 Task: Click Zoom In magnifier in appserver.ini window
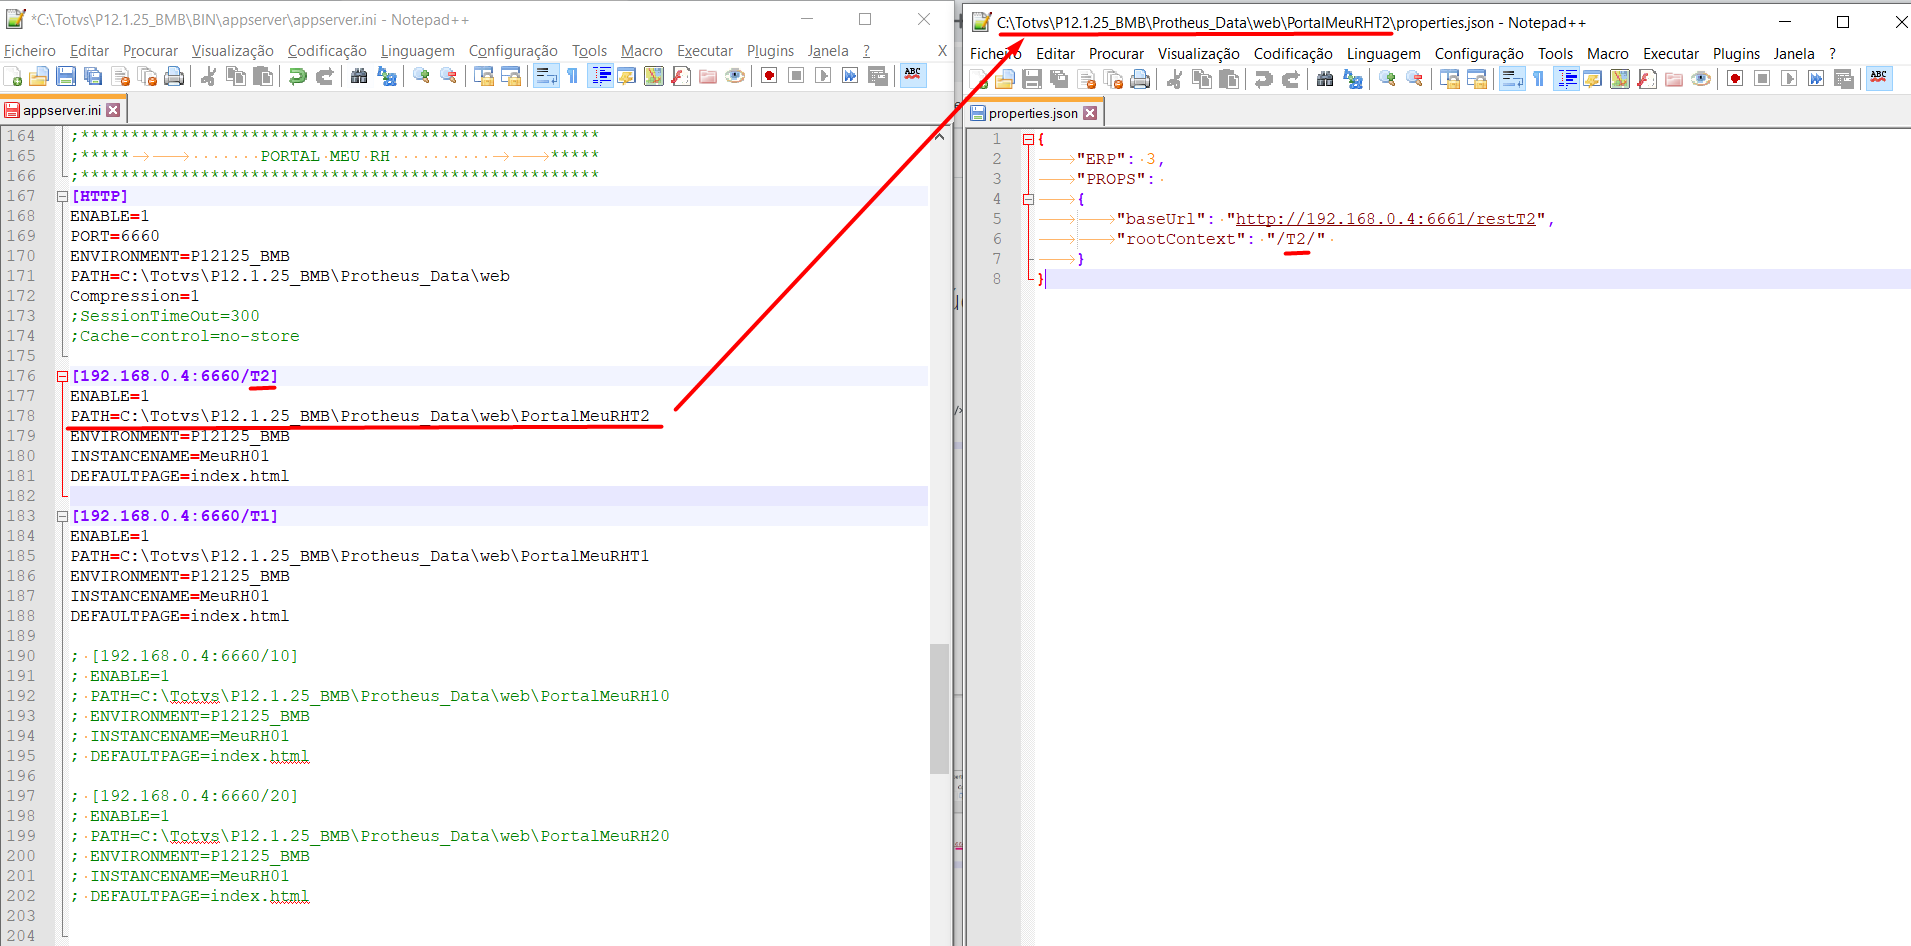coord(421,77)
